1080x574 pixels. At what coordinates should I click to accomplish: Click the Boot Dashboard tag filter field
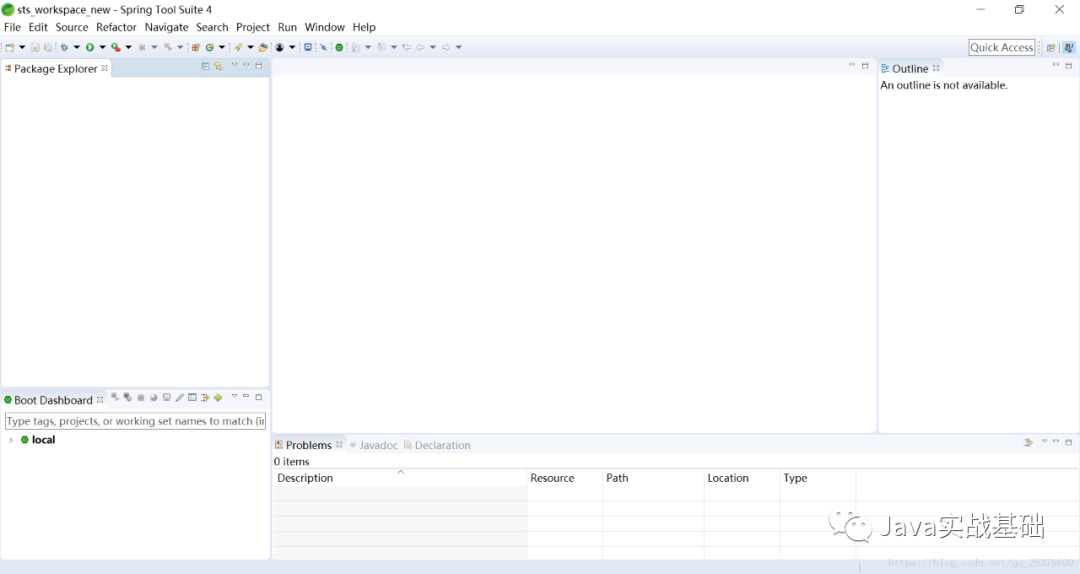coord(135,421)
